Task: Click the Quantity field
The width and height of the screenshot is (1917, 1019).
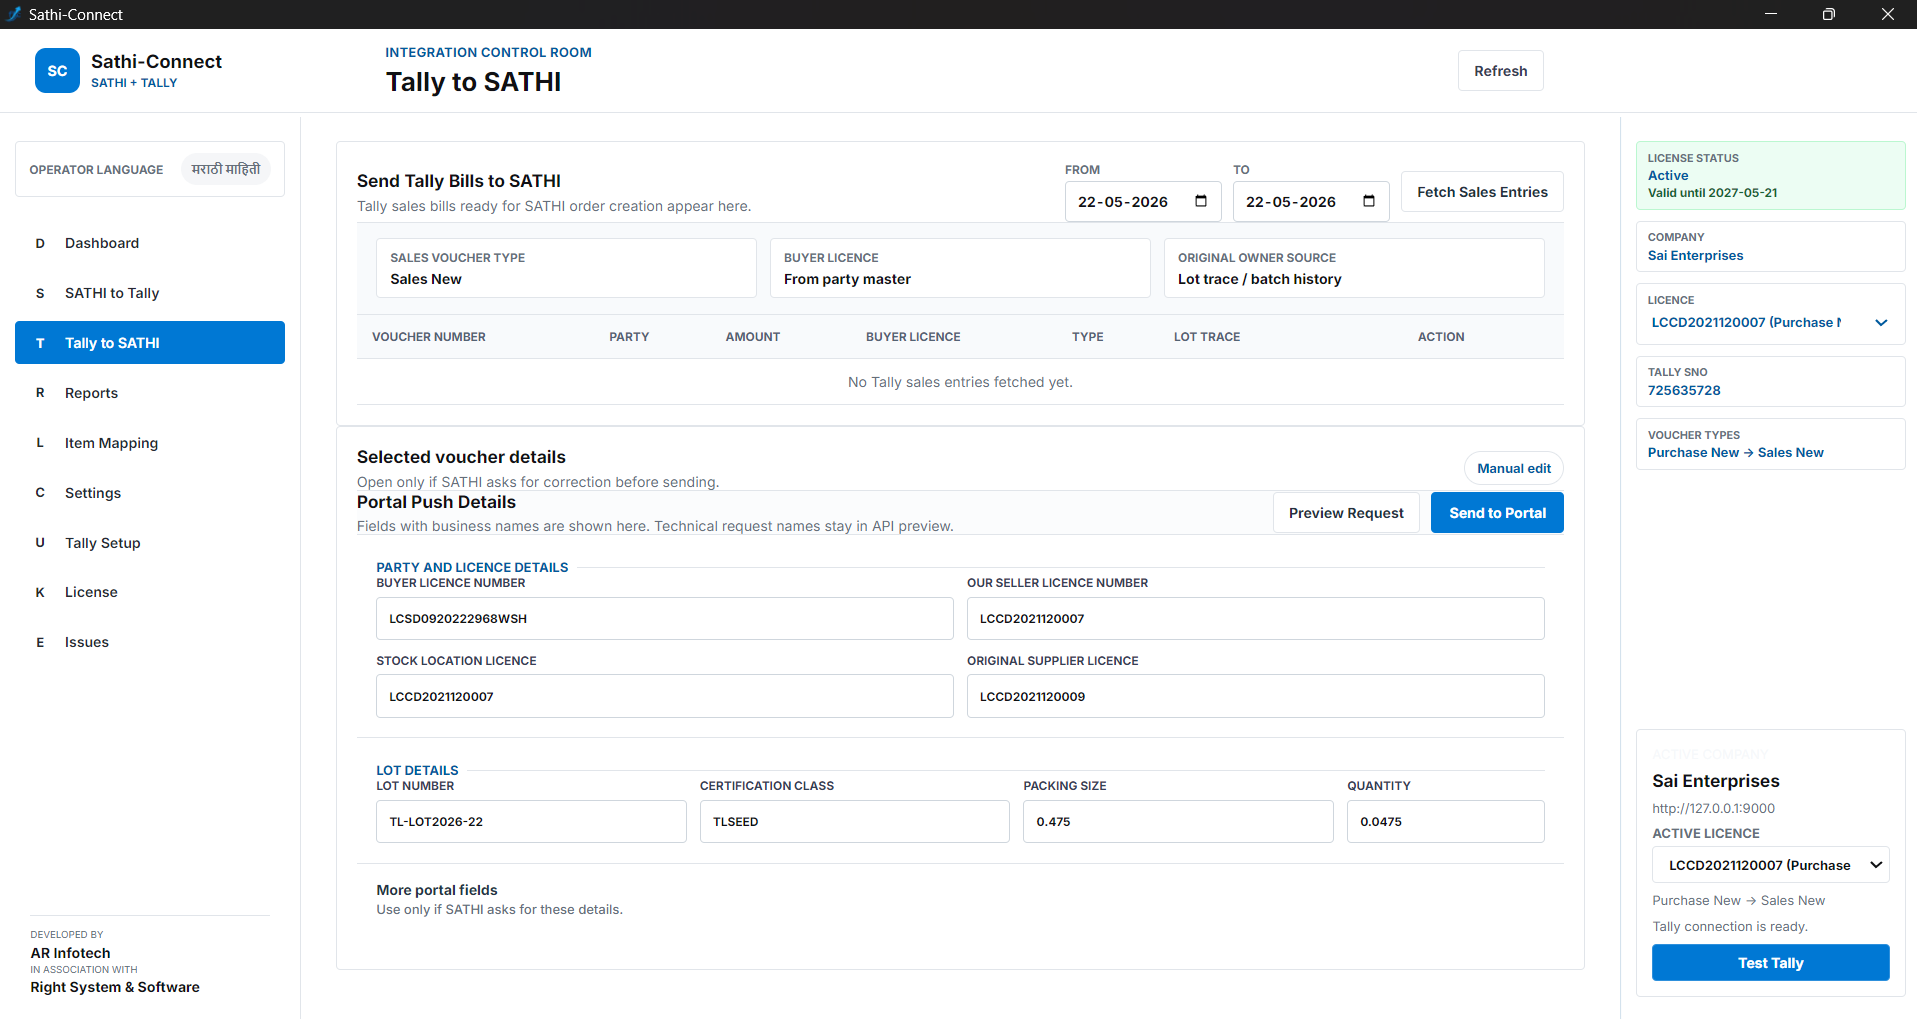Action: click(x=1445, y=822)
